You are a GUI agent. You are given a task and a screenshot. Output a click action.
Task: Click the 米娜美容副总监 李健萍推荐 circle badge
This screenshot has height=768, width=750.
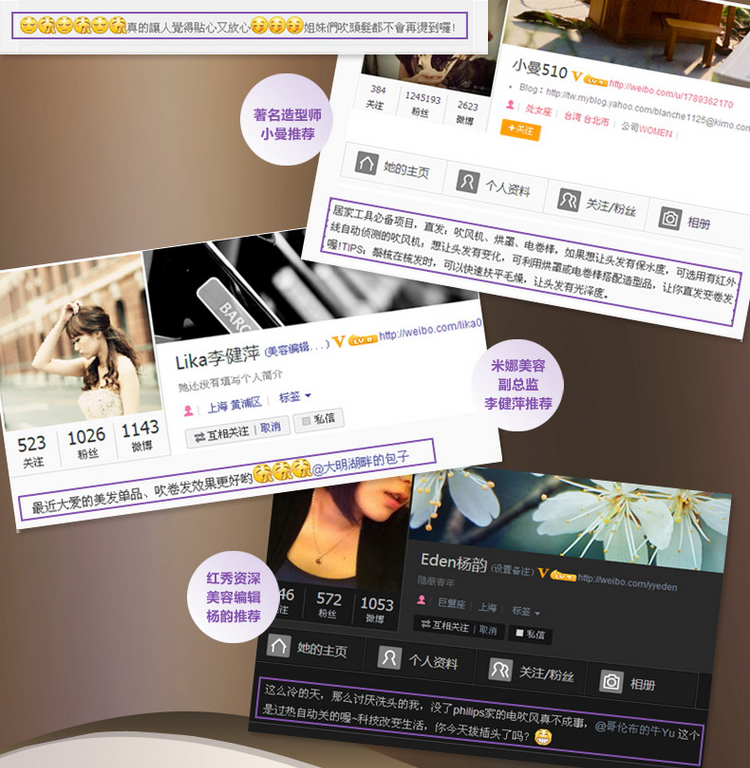pyautogui.click(x=518, y=385)
